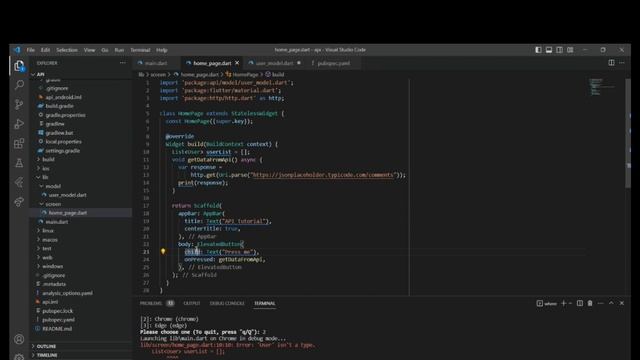Maximize the panel with chevron-up icon

pos(611,303)
